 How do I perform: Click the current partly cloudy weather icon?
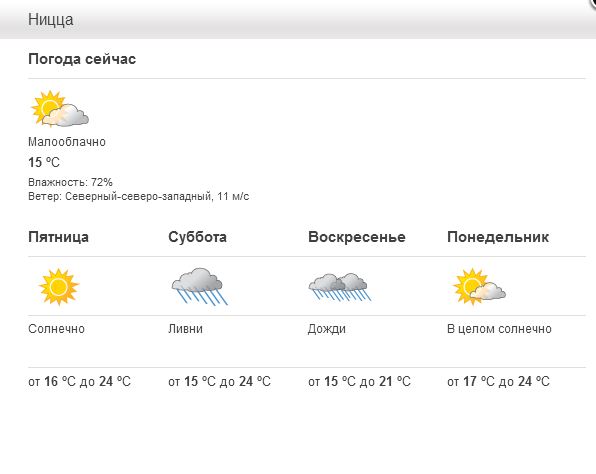pyautogui.click(x=60, y=109)
